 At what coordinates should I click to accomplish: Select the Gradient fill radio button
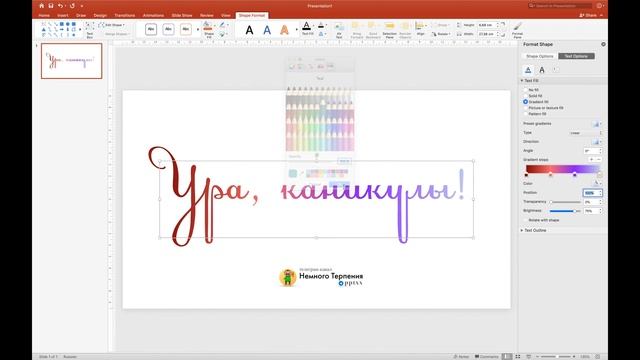click(526, 102)
